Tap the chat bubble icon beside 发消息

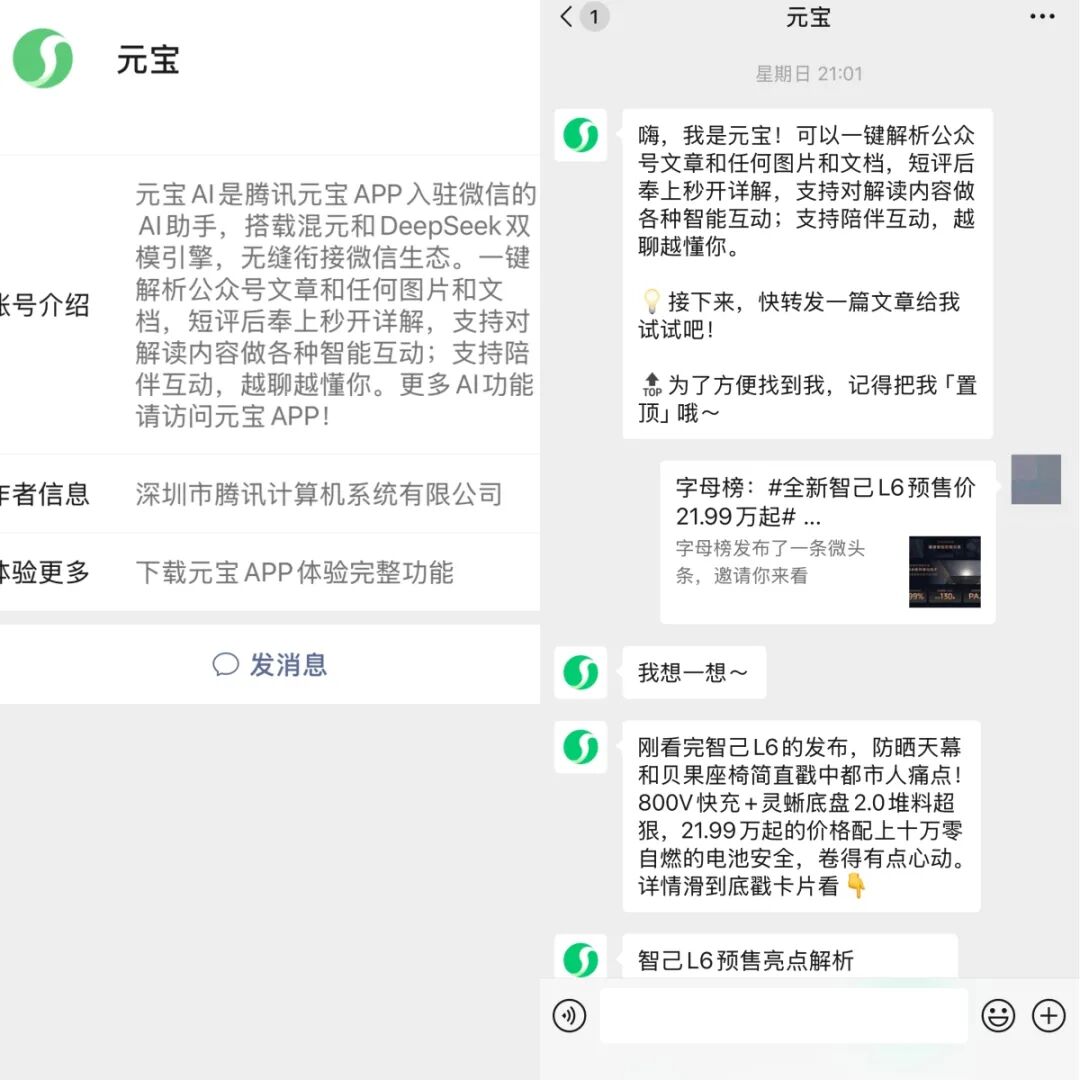[x=225, y=665]
